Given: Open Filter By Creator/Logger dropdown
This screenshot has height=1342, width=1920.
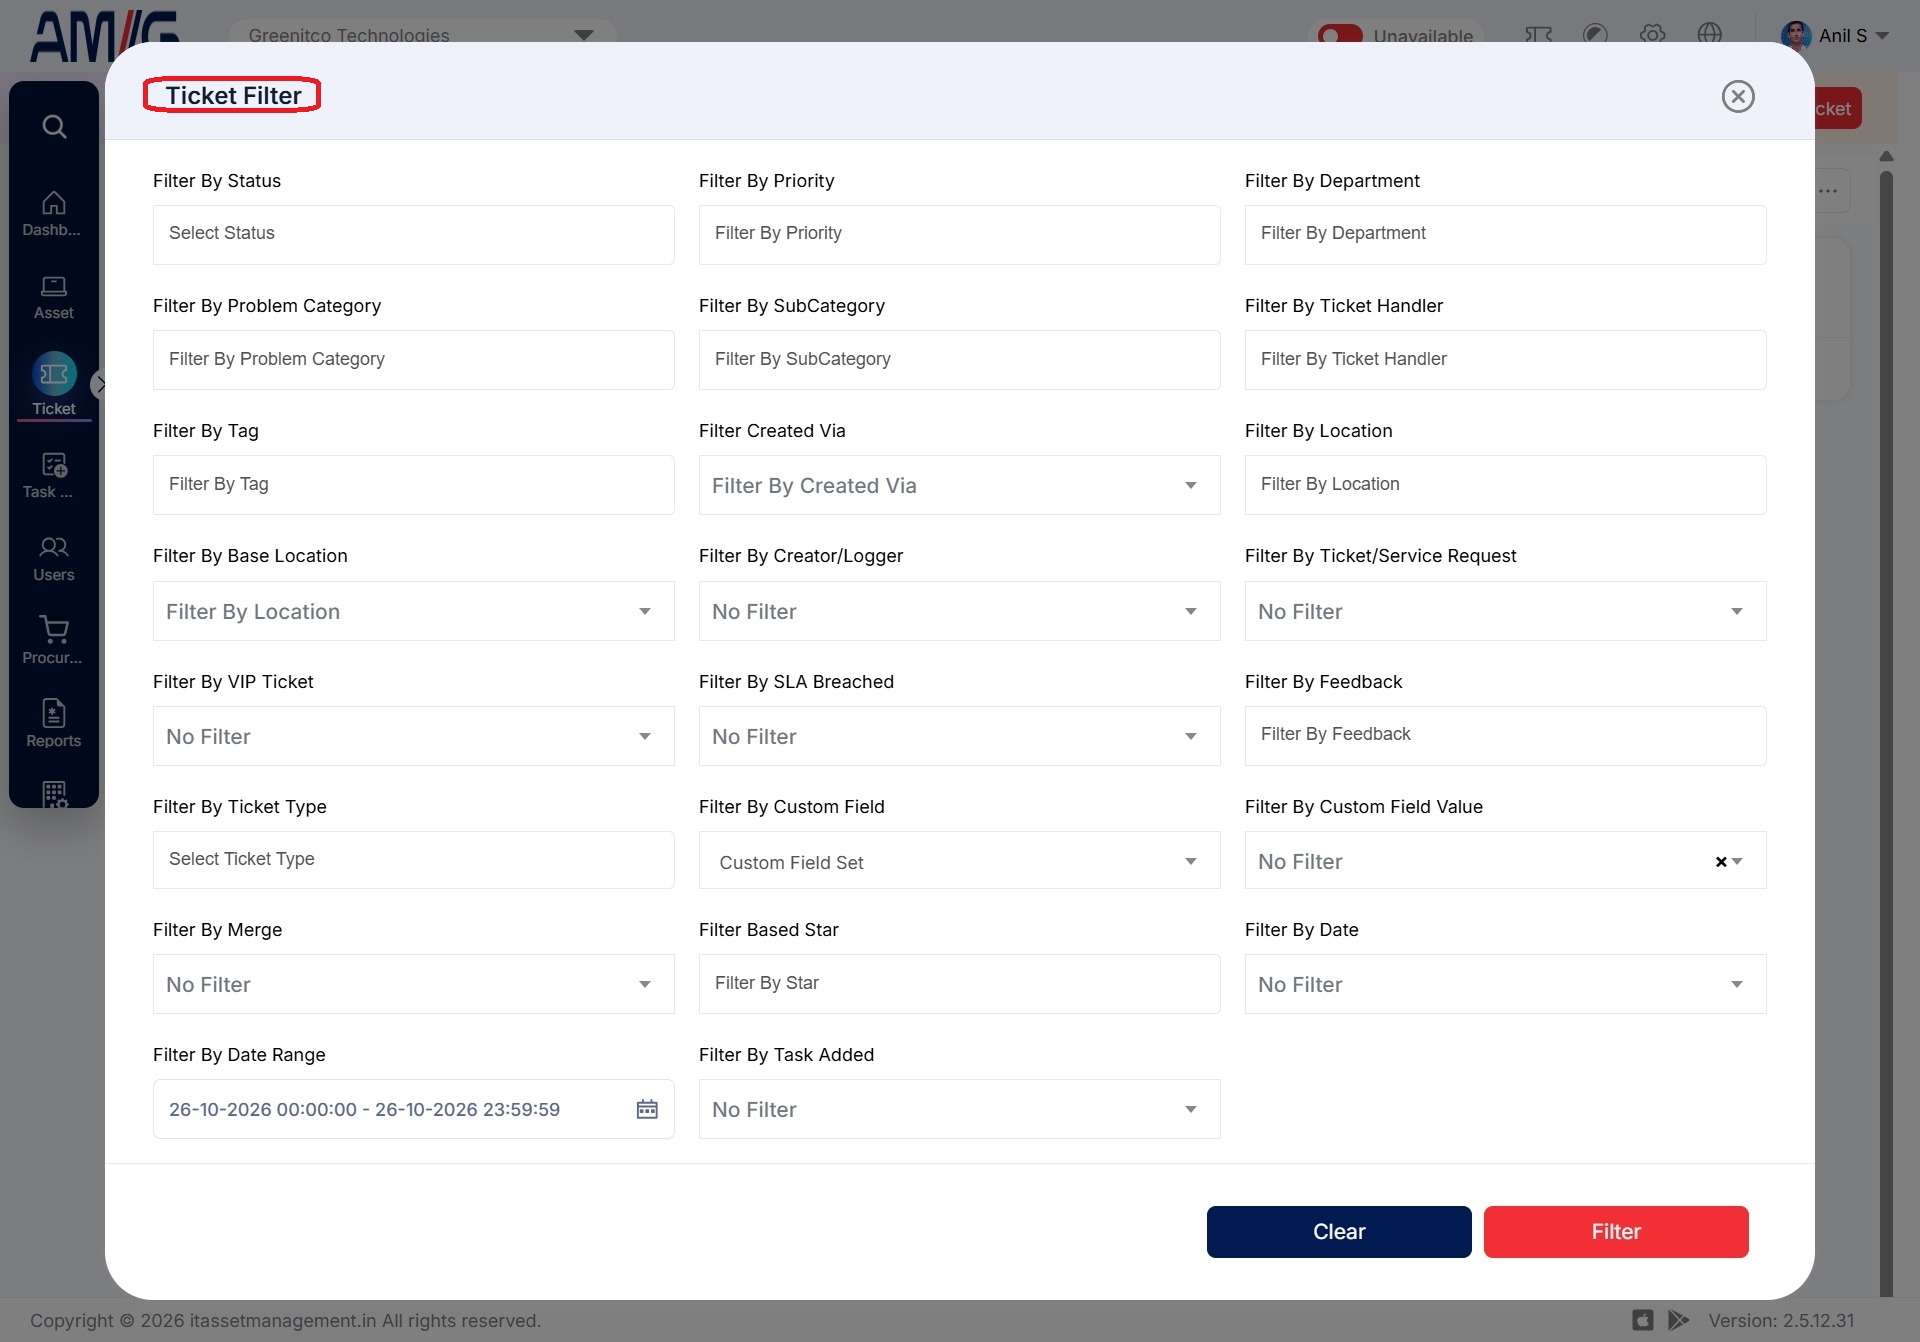Looking at the screenshot, I should pyautogui.click(x=959, y=611).
